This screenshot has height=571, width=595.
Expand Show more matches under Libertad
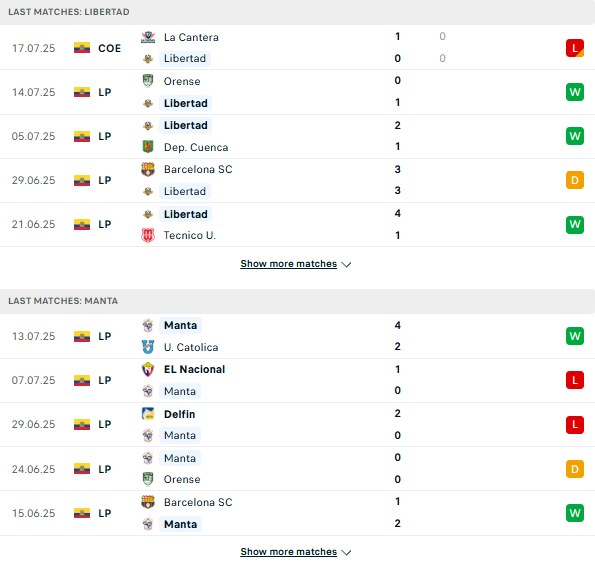click(x=288, y=264)
